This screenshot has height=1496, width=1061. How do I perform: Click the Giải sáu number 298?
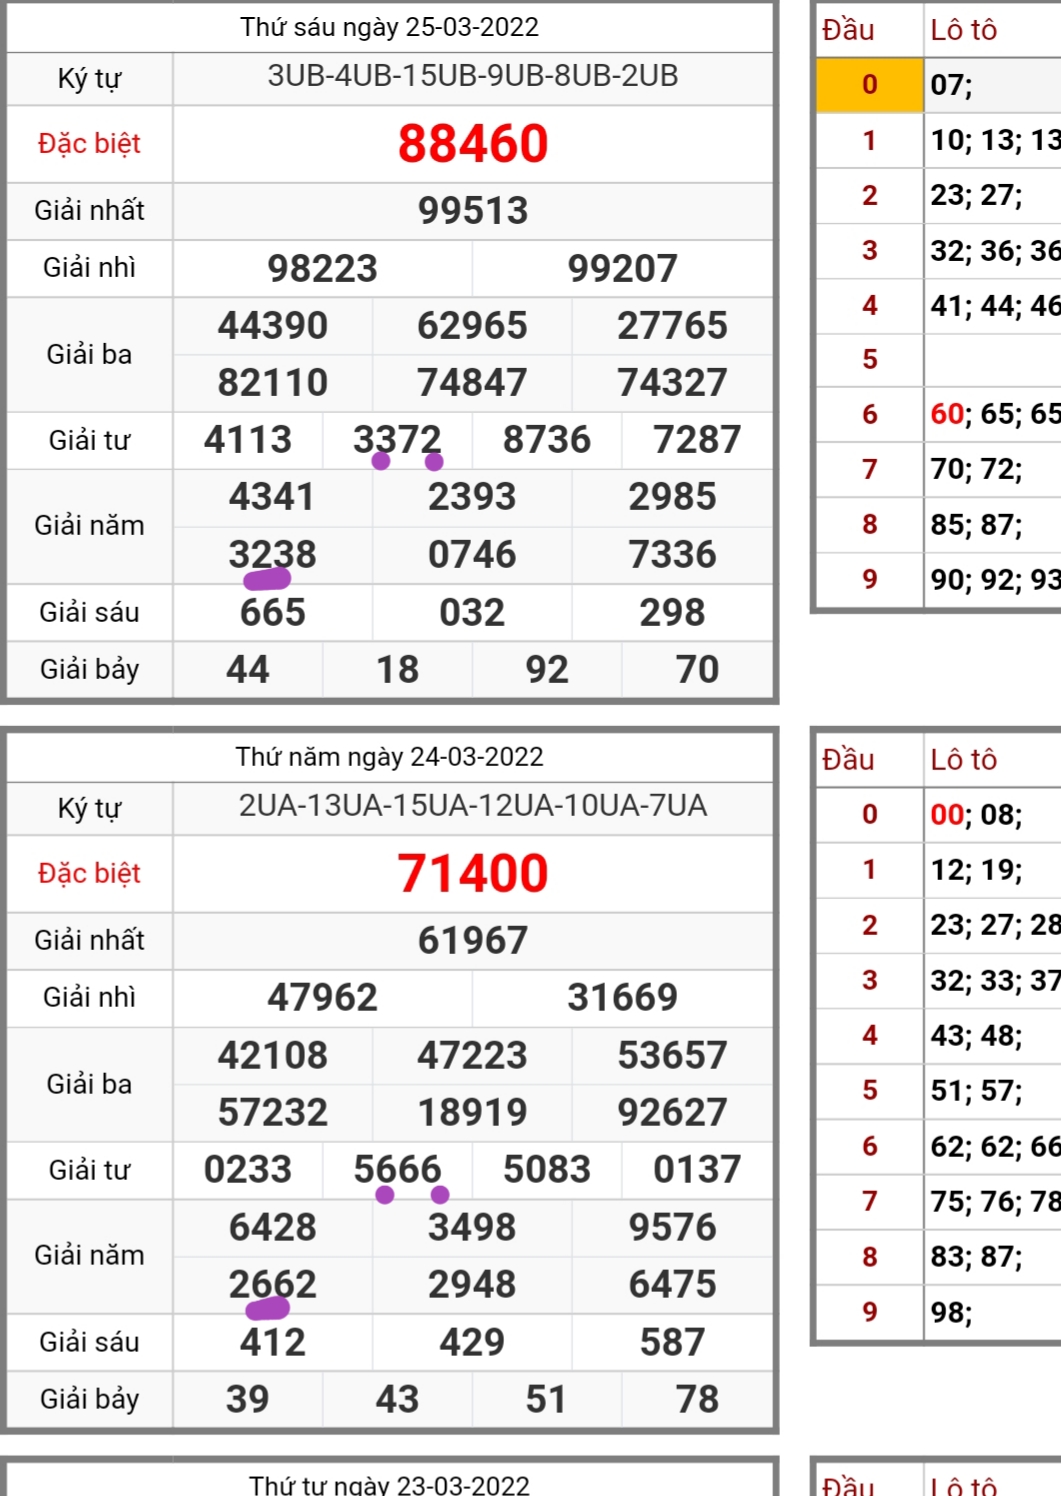point(672,612)
